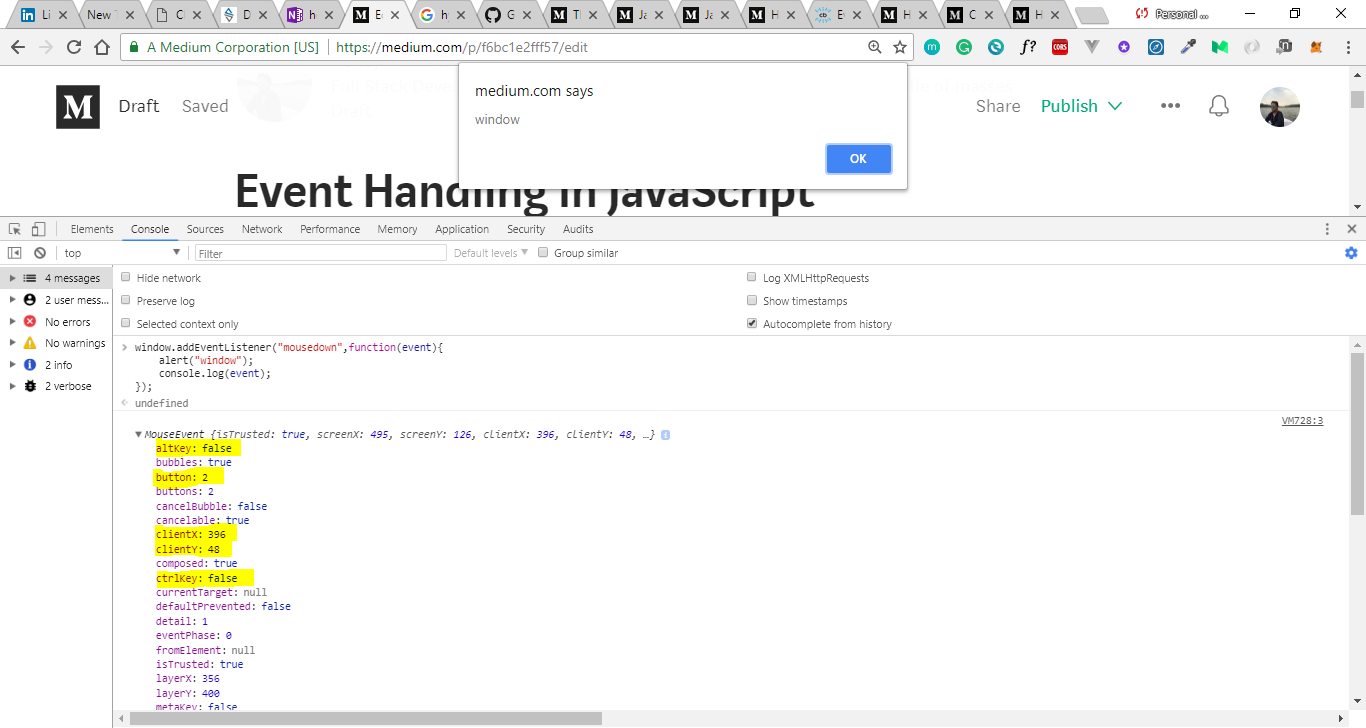
Task: Open the Memory tab
Action: click(397, 229)
